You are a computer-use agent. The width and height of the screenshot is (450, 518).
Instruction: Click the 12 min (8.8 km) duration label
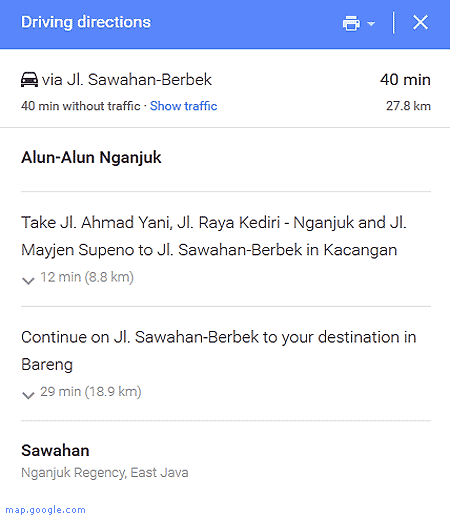click(87, 277)
